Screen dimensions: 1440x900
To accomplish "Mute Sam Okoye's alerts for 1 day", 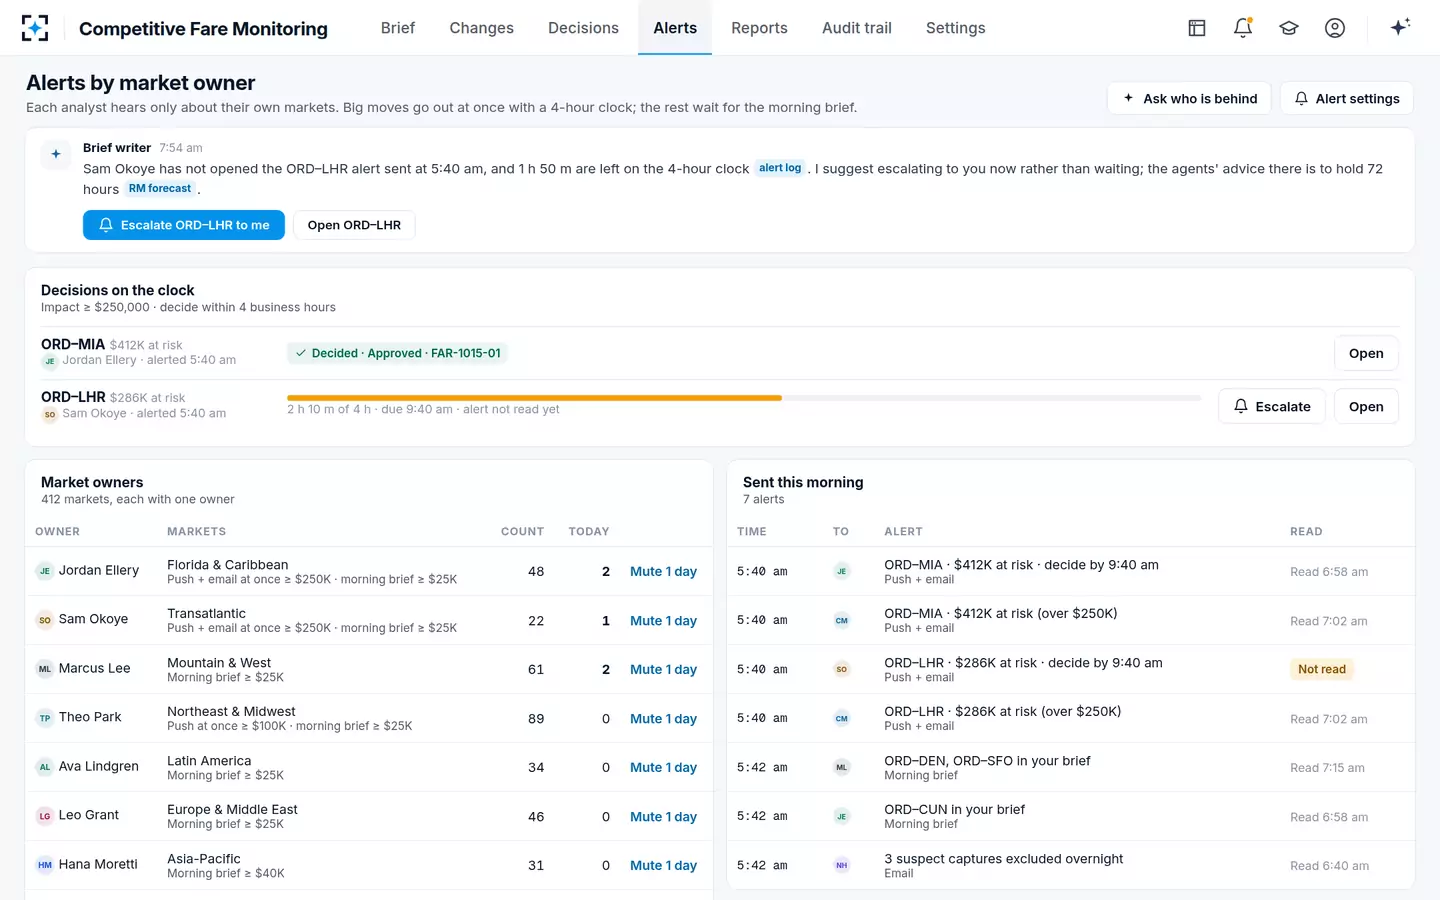I will point(663,620).
